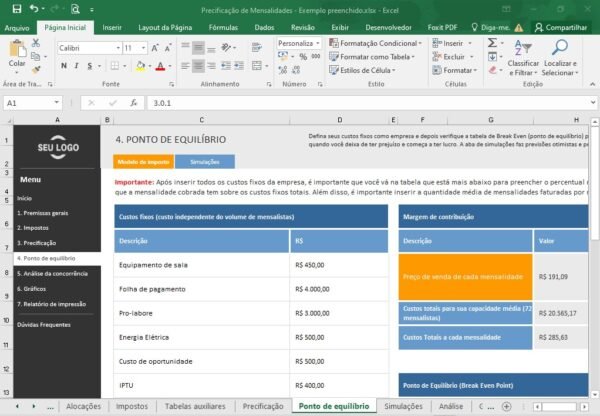Align text to the left
Screen dimensions: 600x416
185,66
